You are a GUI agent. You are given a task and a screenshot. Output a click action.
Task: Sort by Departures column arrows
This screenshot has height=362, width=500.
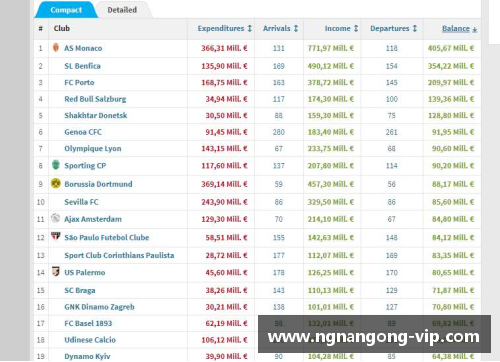(415, 28)
